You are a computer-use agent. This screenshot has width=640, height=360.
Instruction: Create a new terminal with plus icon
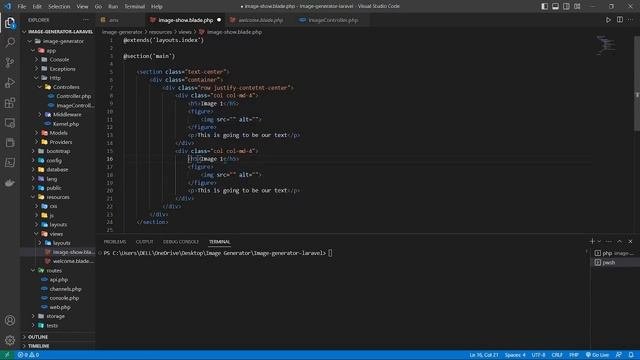pos(592,242)
